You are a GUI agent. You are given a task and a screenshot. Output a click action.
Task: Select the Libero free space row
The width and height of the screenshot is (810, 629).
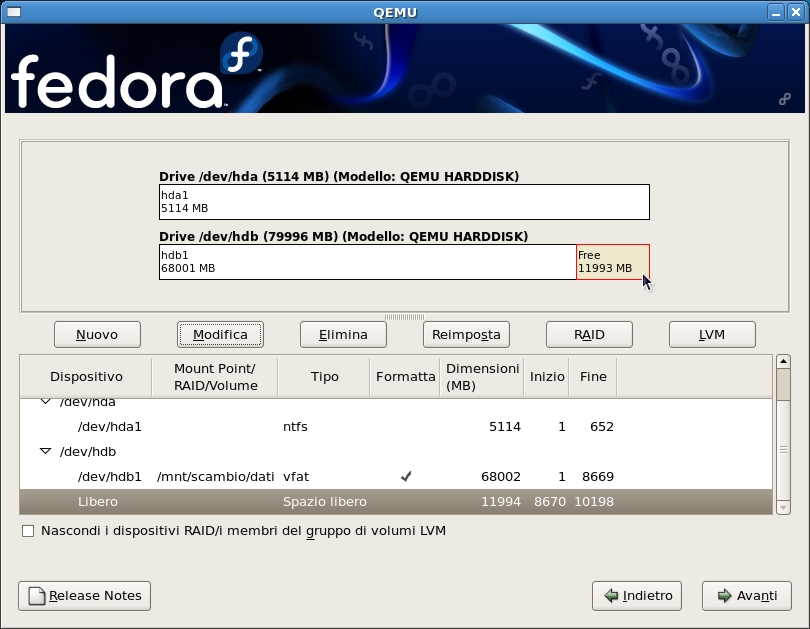[396, 501]
